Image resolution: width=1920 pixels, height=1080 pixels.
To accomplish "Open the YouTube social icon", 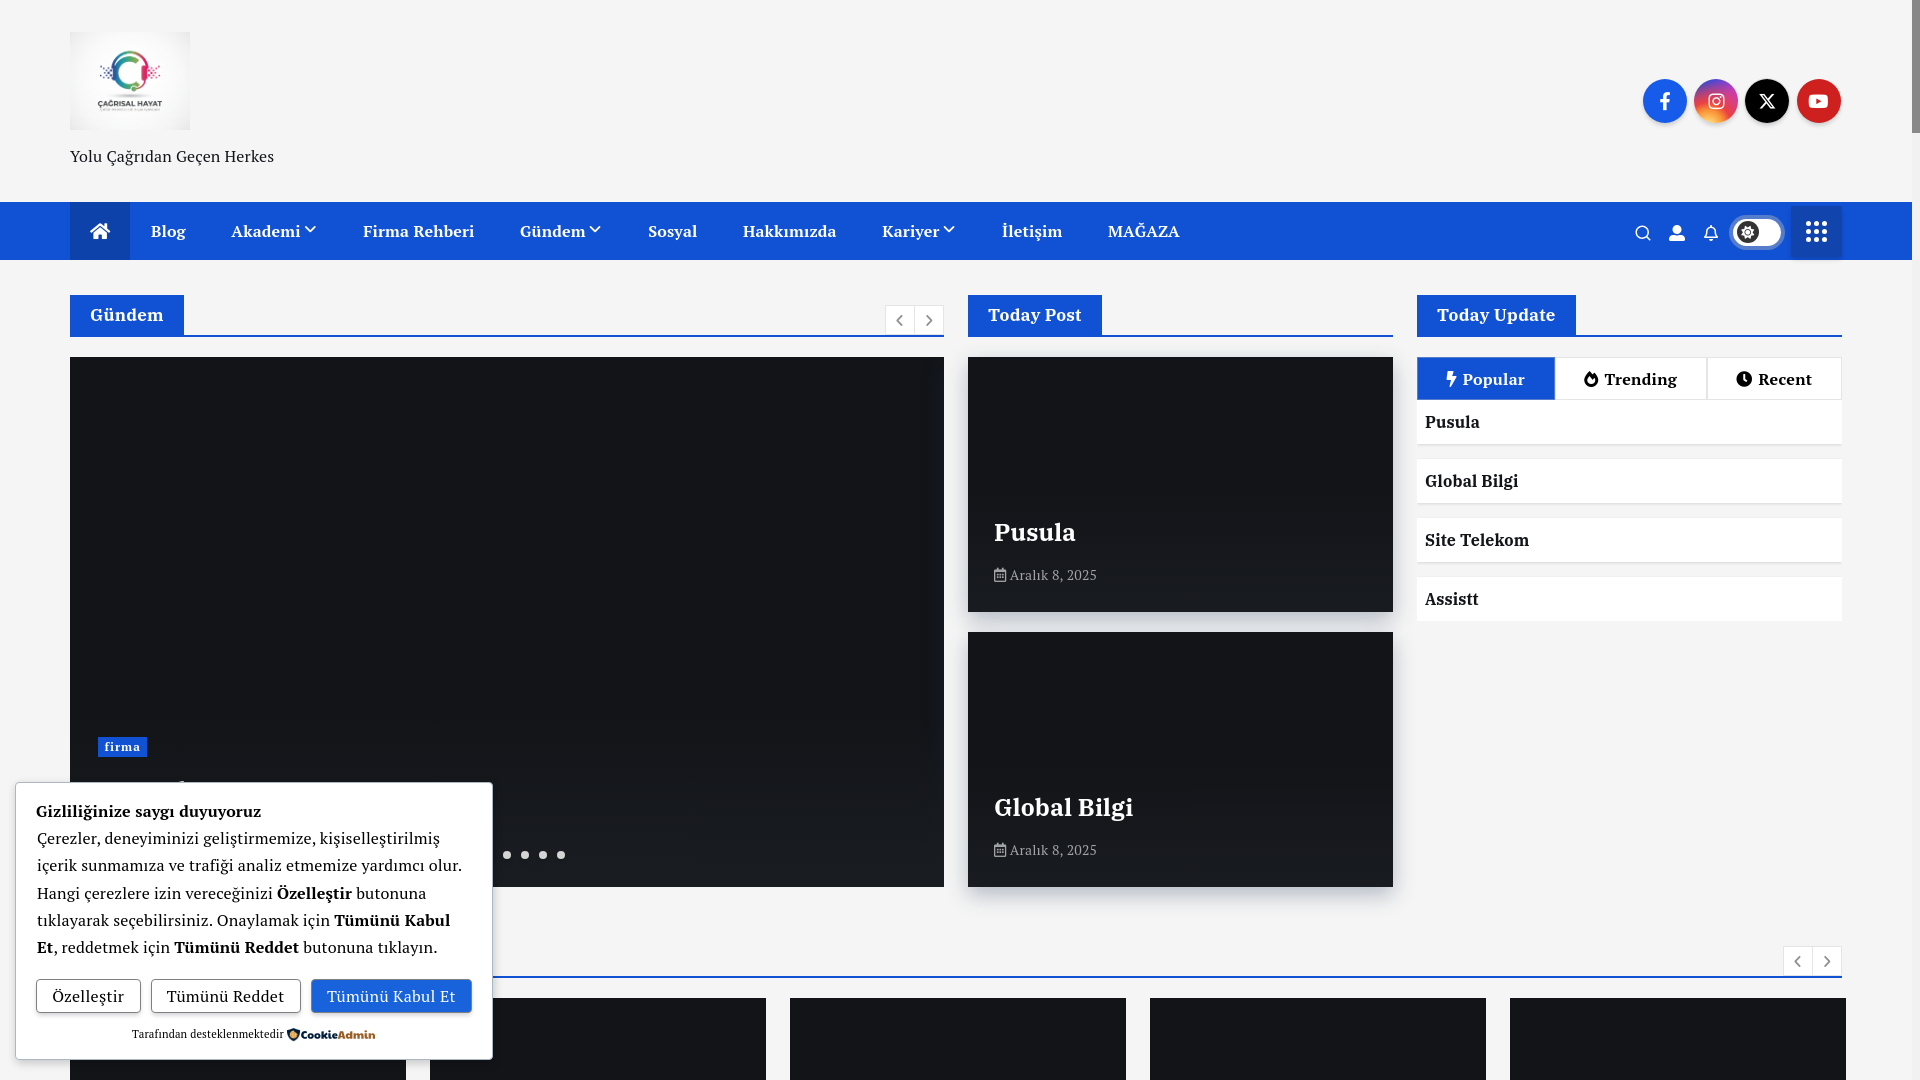I will click(x=1818, y=101).
